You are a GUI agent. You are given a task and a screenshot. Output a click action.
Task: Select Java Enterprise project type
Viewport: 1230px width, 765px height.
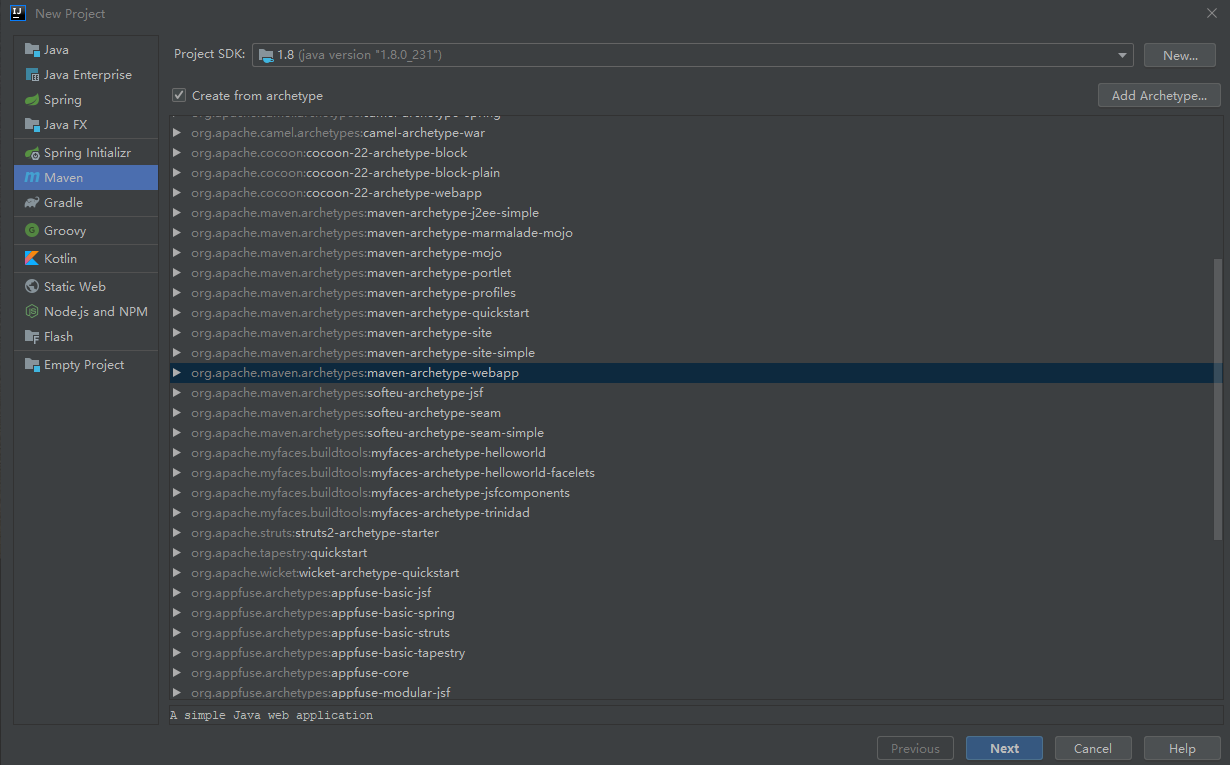86,75
